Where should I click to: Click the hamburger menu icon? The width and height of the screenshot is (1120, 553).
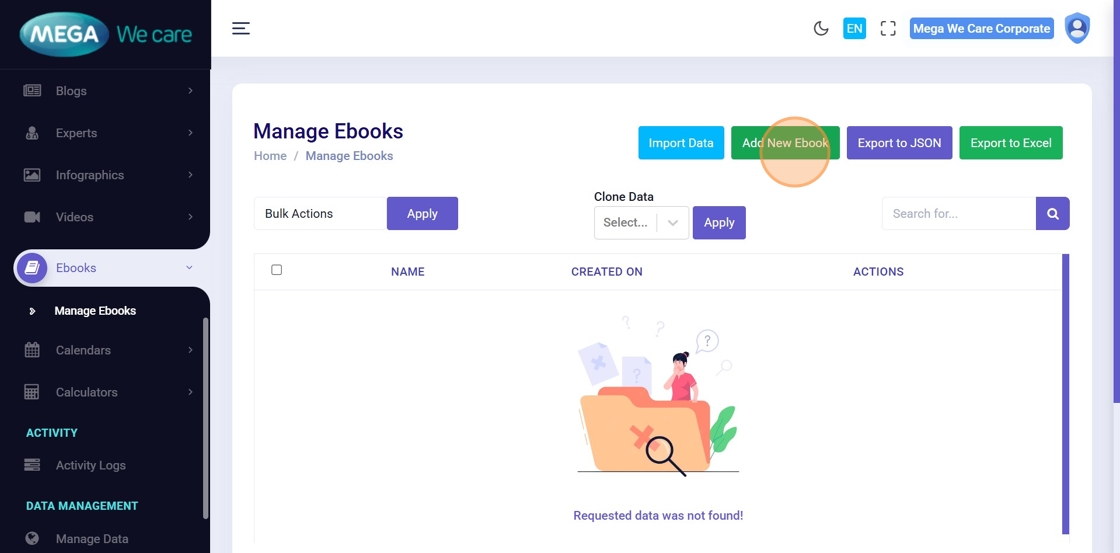[x=241, y=28]
